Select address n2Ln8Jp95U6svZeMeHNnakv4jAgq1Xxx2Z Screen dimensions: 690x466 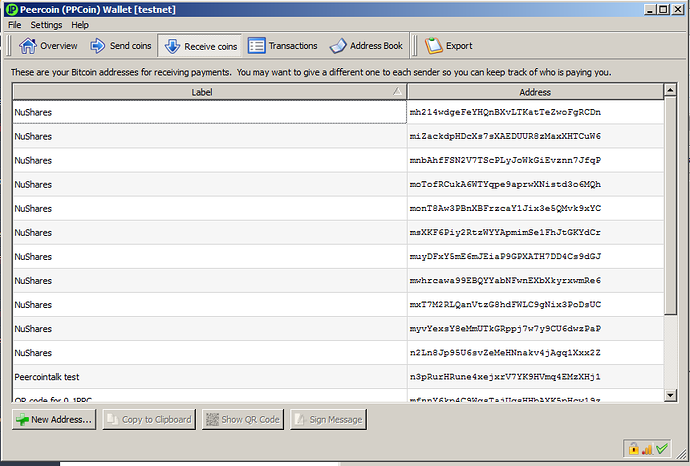click(505, 353)
